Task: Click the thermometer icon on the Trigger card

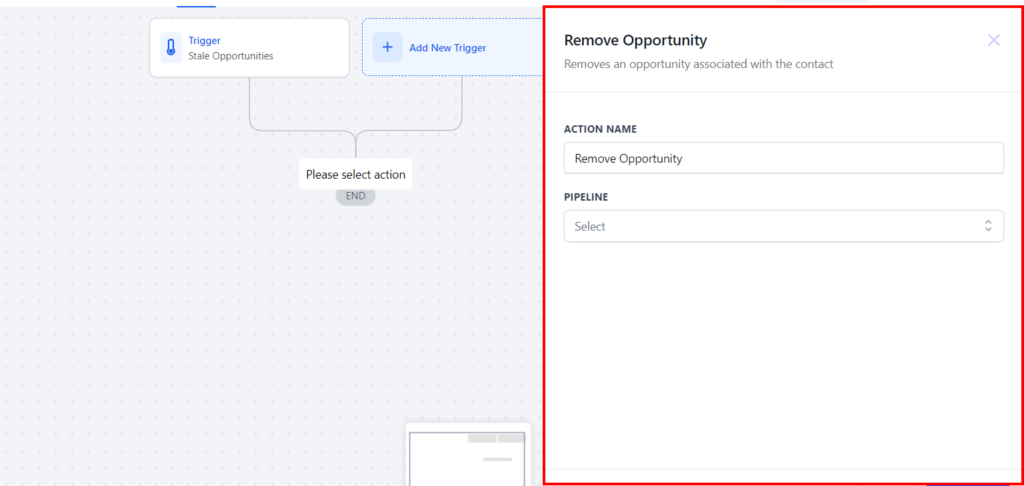Action: [x=171, y=47]
